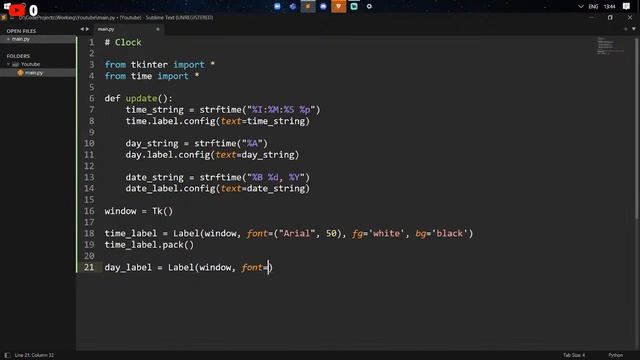
Task: Select main.py under the Youtube folder
Action: click(34, 73)
